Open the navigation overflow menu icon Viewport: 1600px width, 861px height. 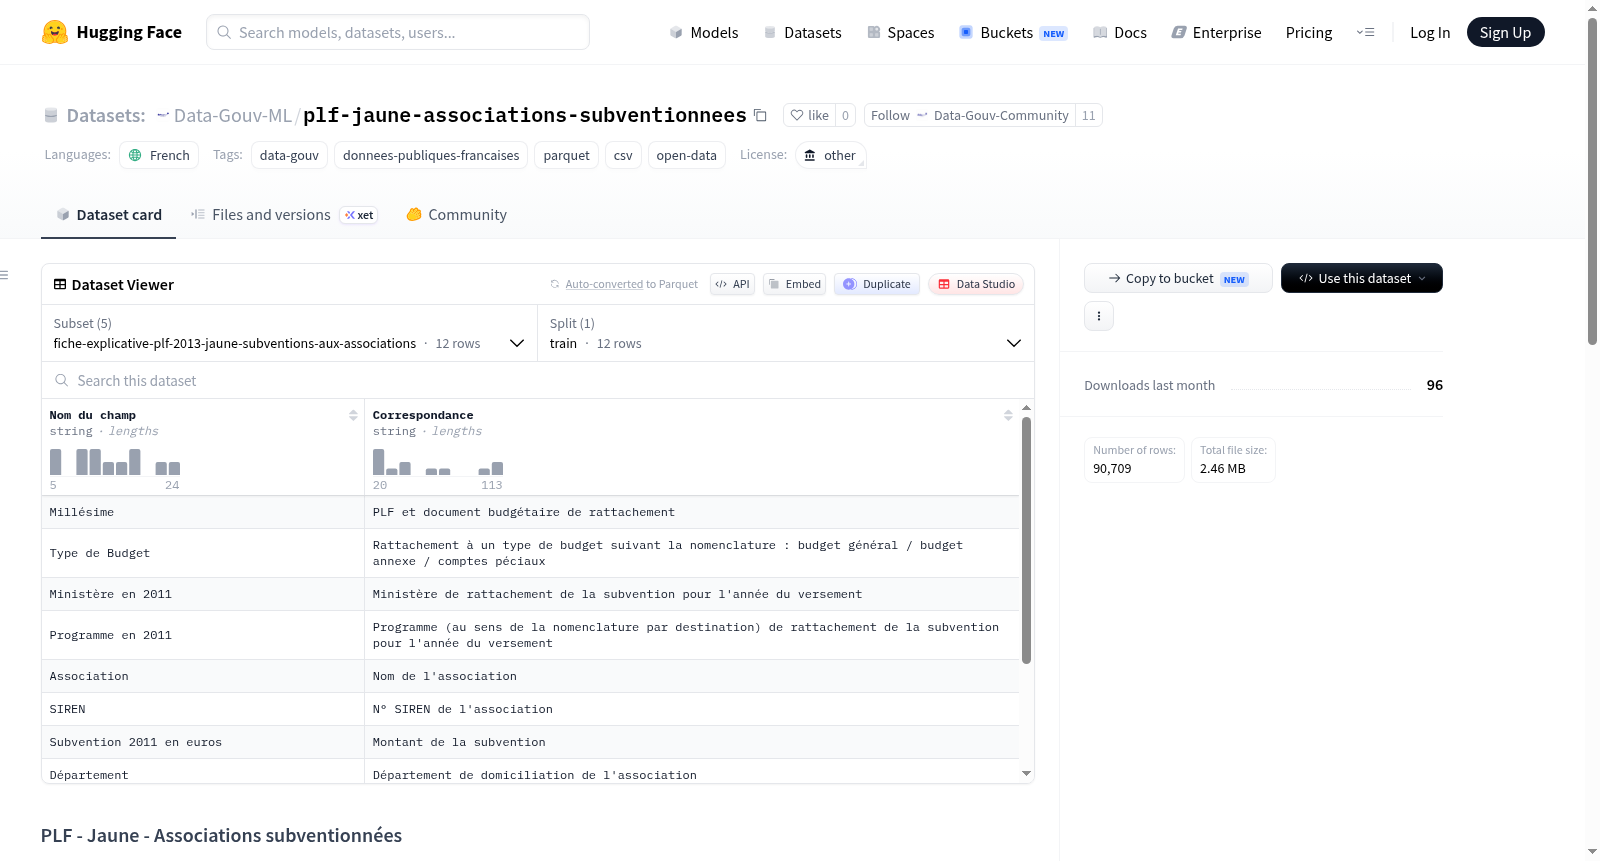pos(1365,32)
